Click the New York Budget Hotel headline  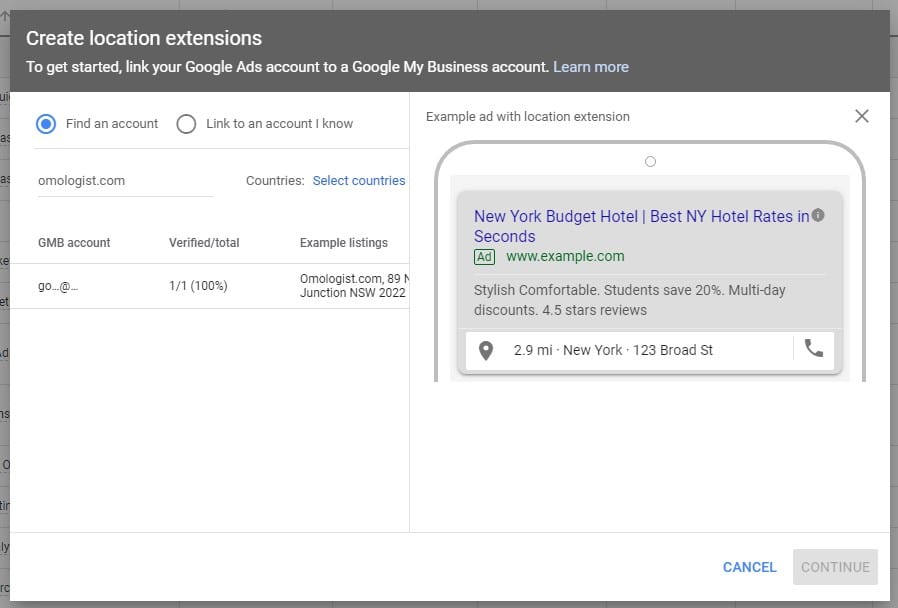click(641, 226)
